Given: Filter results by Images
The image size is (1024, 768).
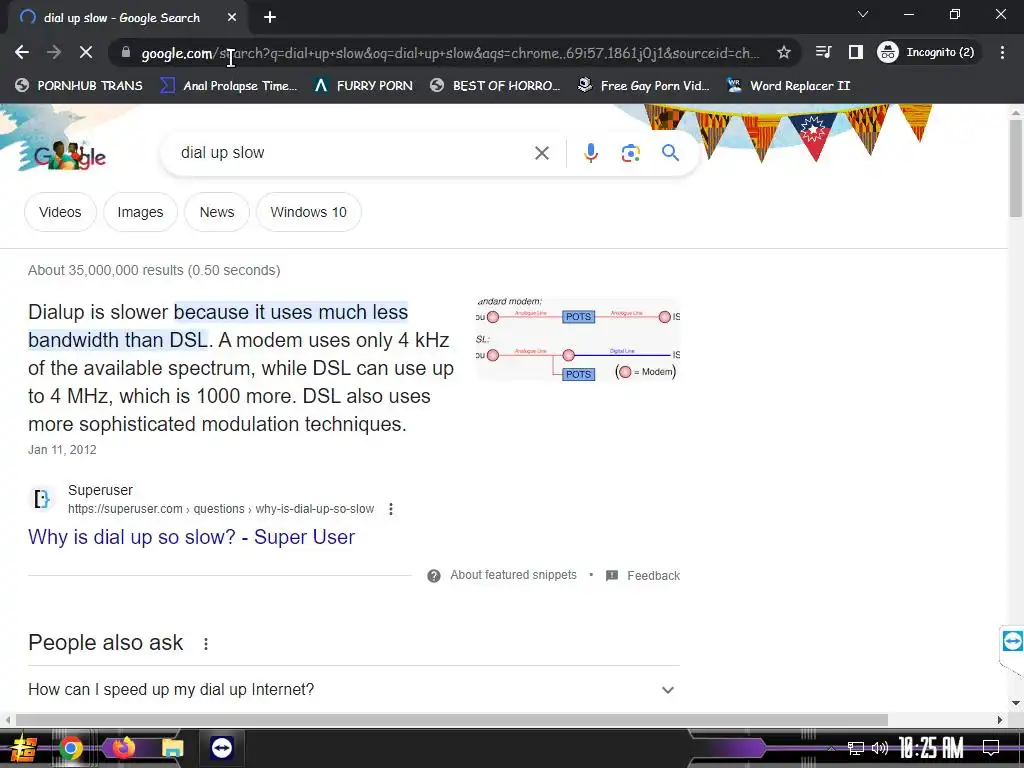Looking at the screenshot, I should [x=140, y=212].
